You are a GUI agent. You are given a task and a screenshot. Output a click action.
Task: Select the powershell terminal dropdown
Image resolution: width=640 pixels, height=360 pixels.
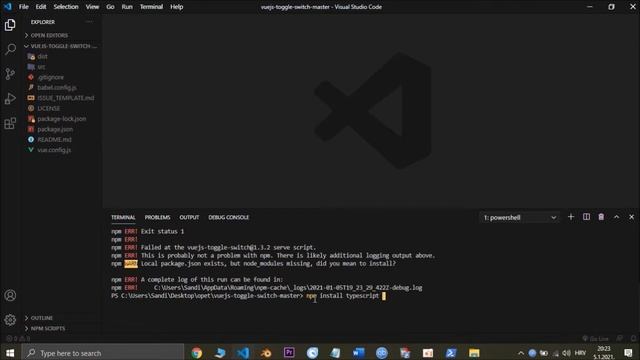coord(520,218)
